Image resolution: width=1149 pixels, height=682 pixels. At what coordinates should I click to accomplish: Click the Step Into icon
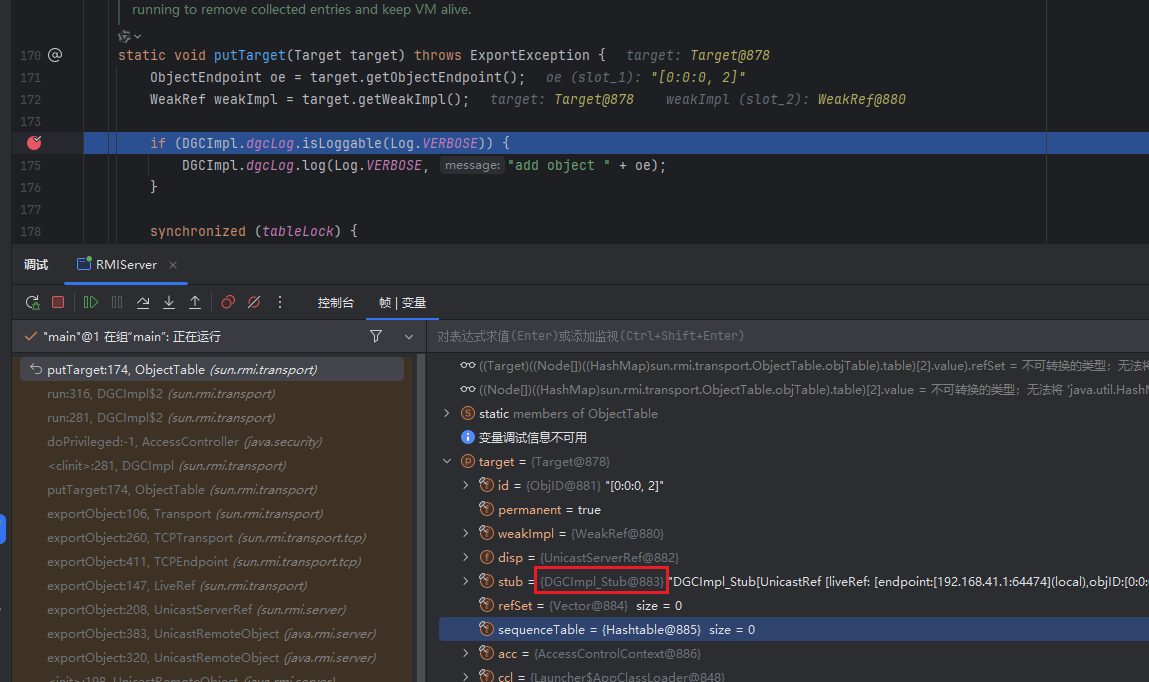click(x=169, y=302)
